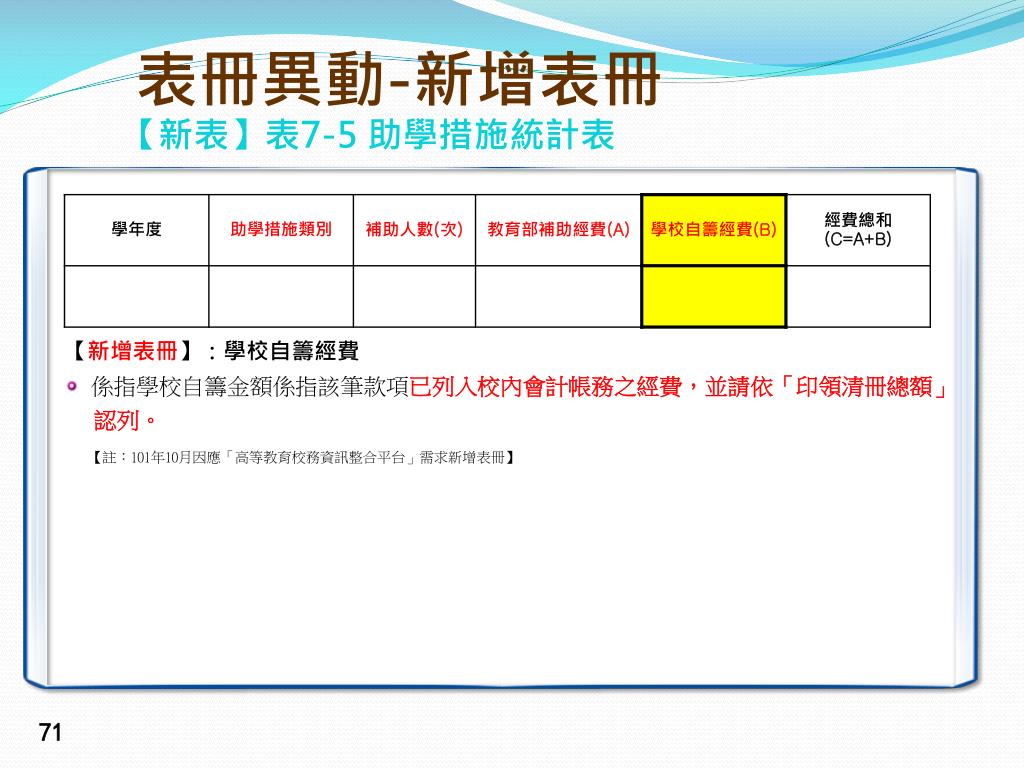Click the 助學措施類別 column header
1024x768 pixels.
(281, 230)
